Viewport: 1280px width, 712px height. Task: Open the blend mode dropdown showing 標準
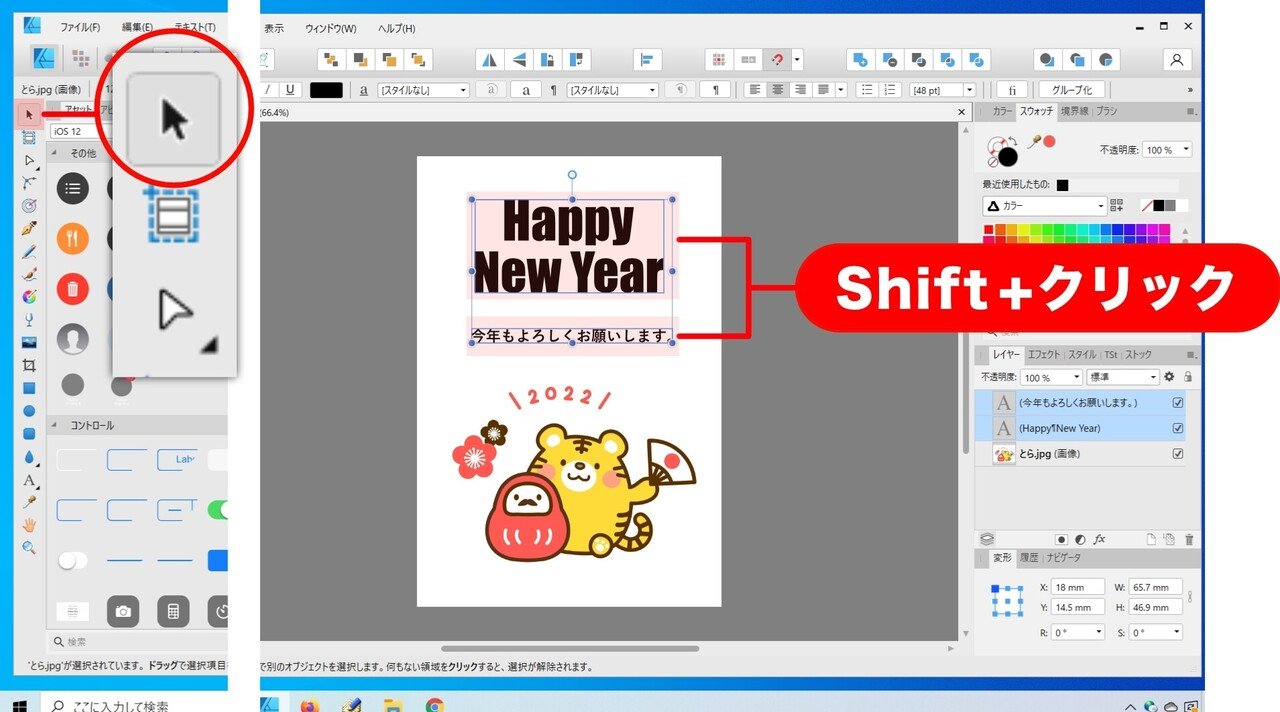pos(1122,376)
